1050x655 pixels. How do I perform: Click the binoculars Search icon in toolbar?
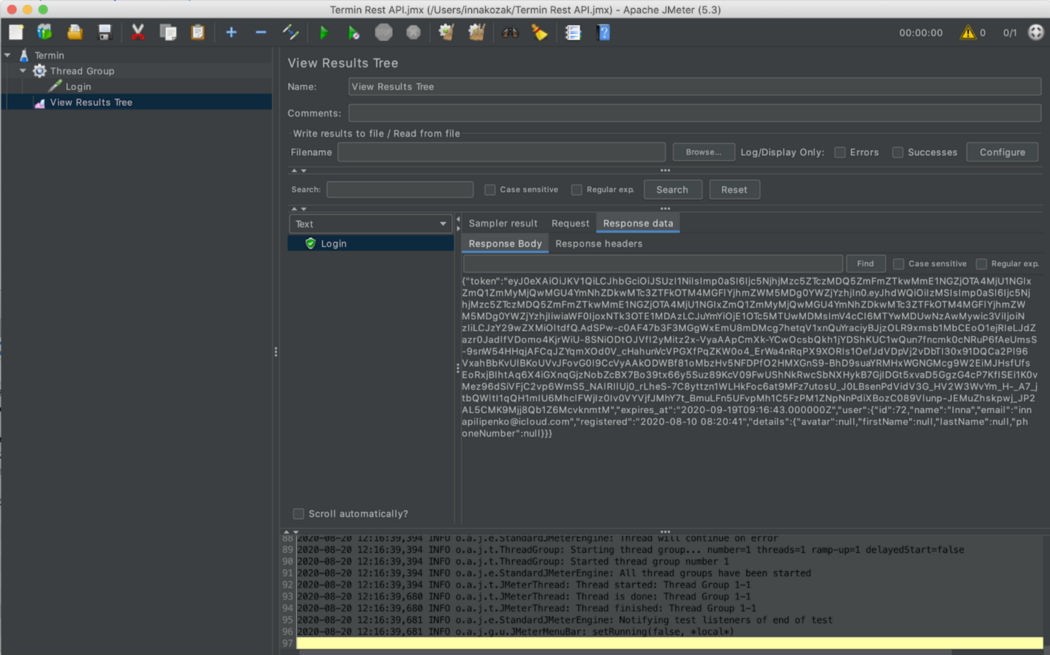point(509,33)
